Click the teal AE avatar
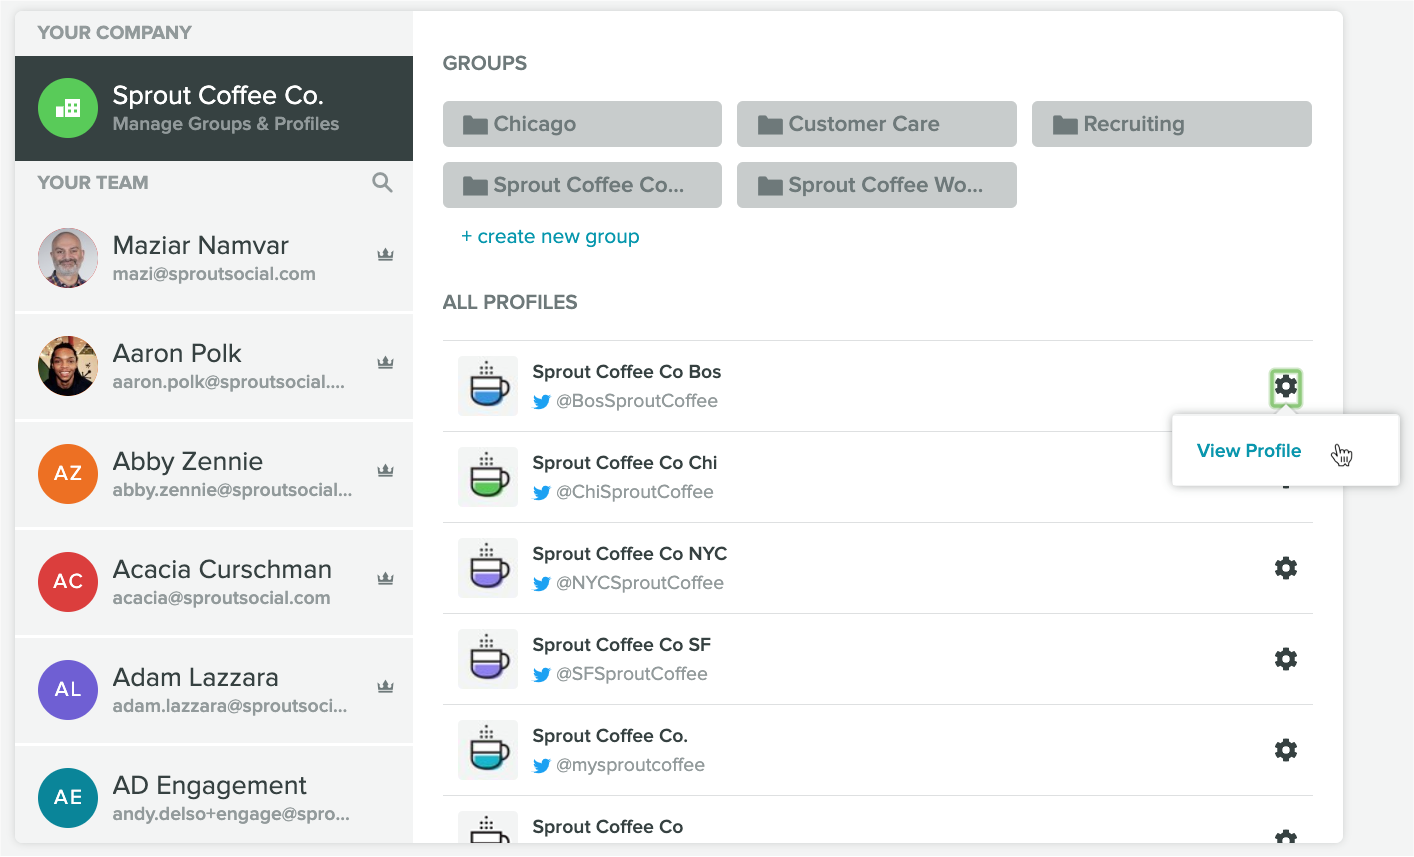The width and height of the screenshot is (1414, 857). click(68, 797)
